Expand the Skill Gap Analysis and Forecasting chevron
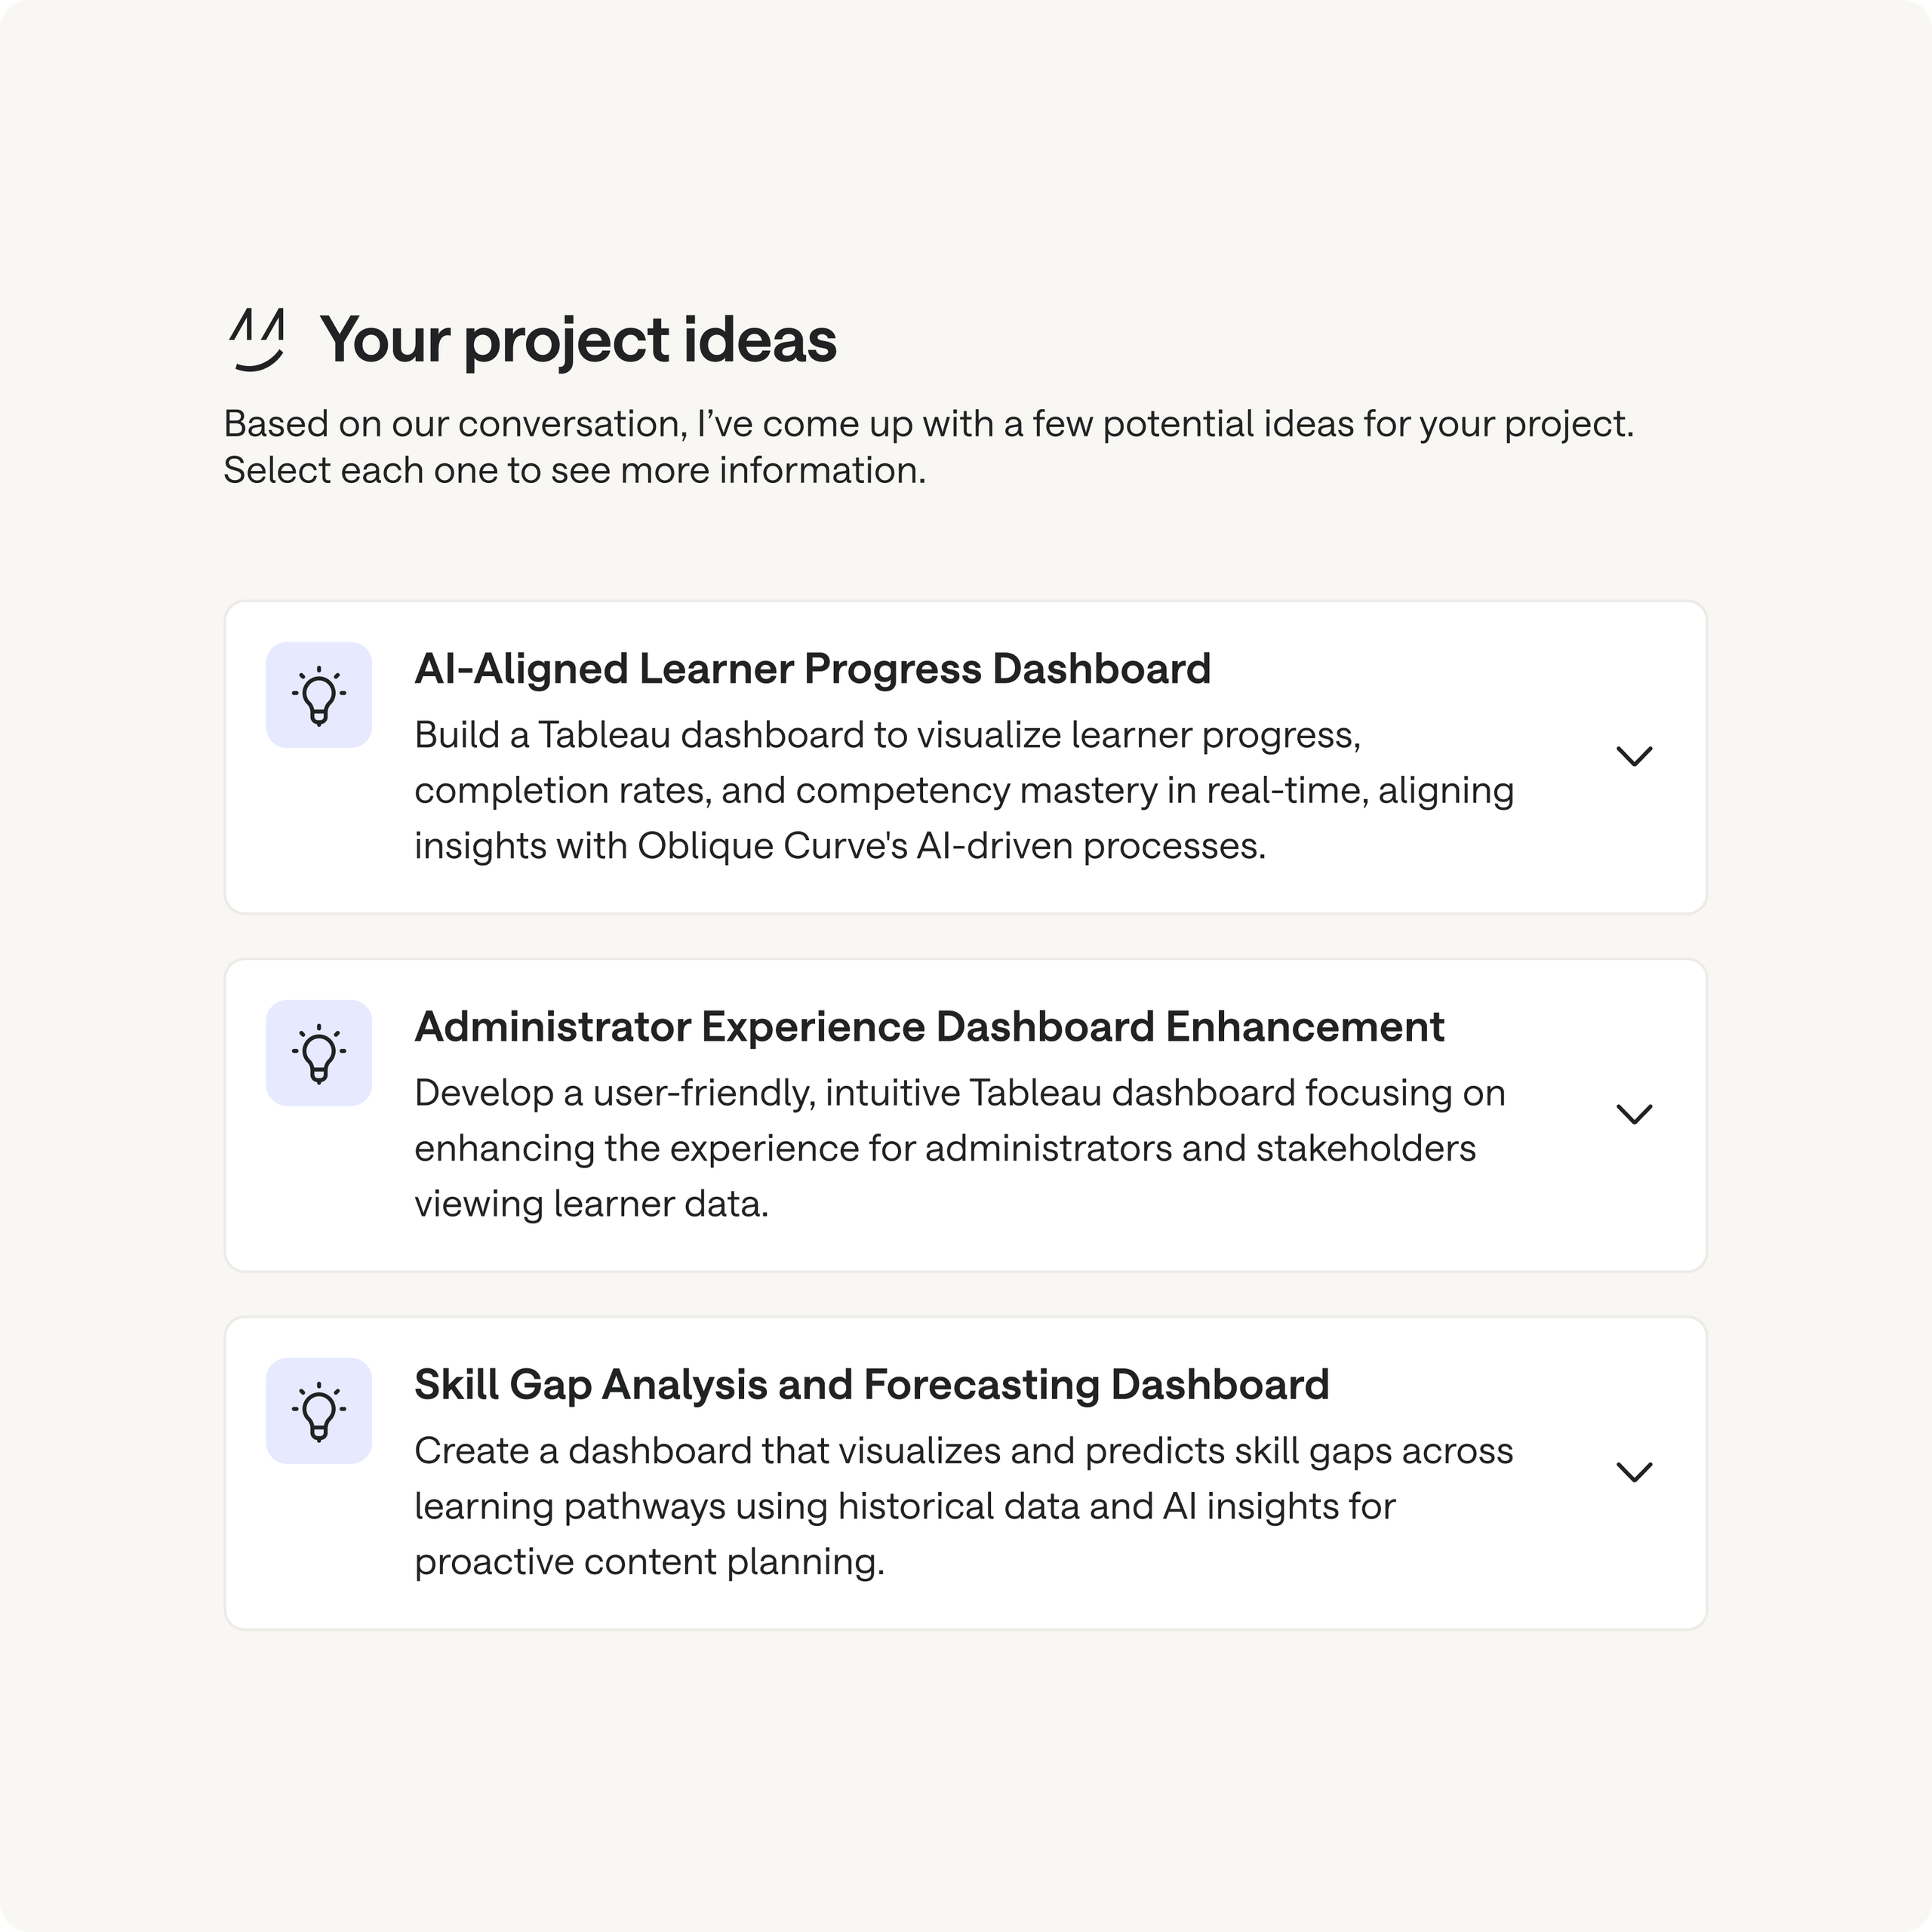This screenshot has width=1932, height=1932. tap(1634, 1472)
